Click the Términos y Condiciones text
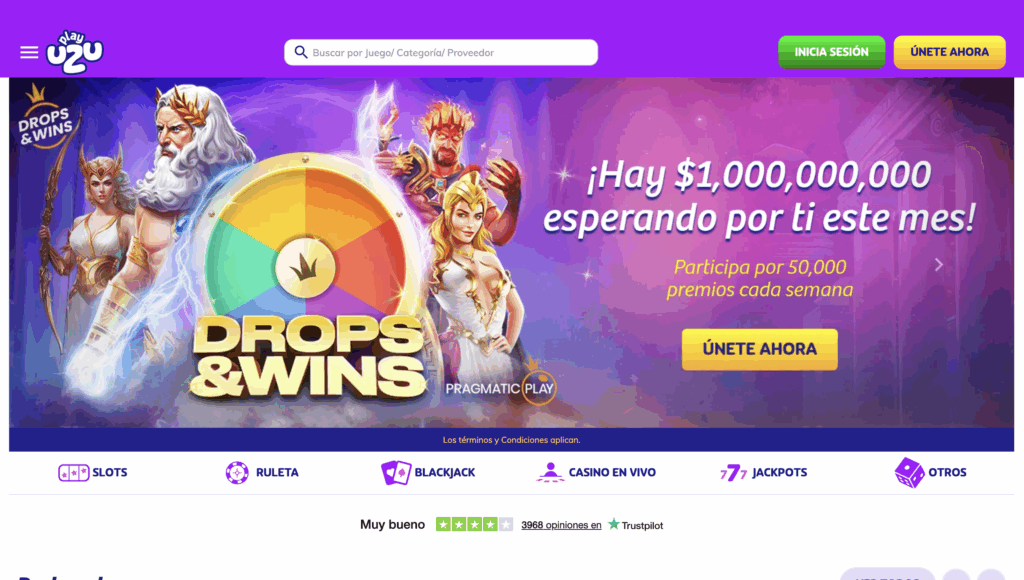1024x580 pixels. [x=511, y=440]
